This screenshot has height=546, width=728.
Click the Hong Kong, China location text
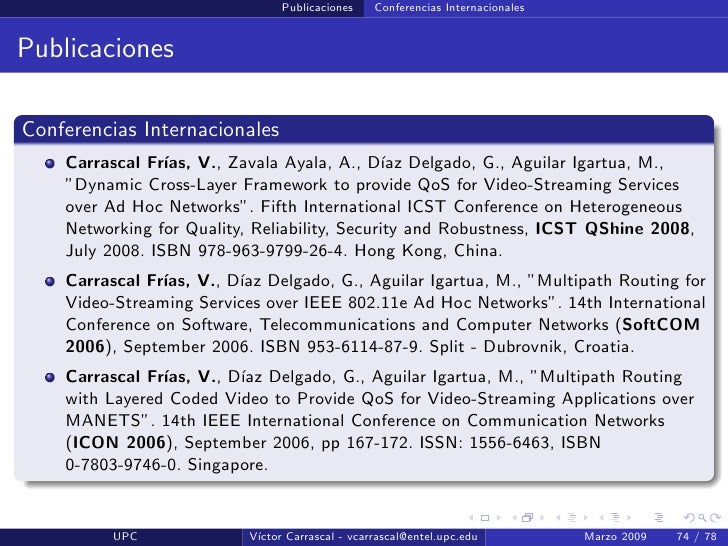[x=428, y=251]
